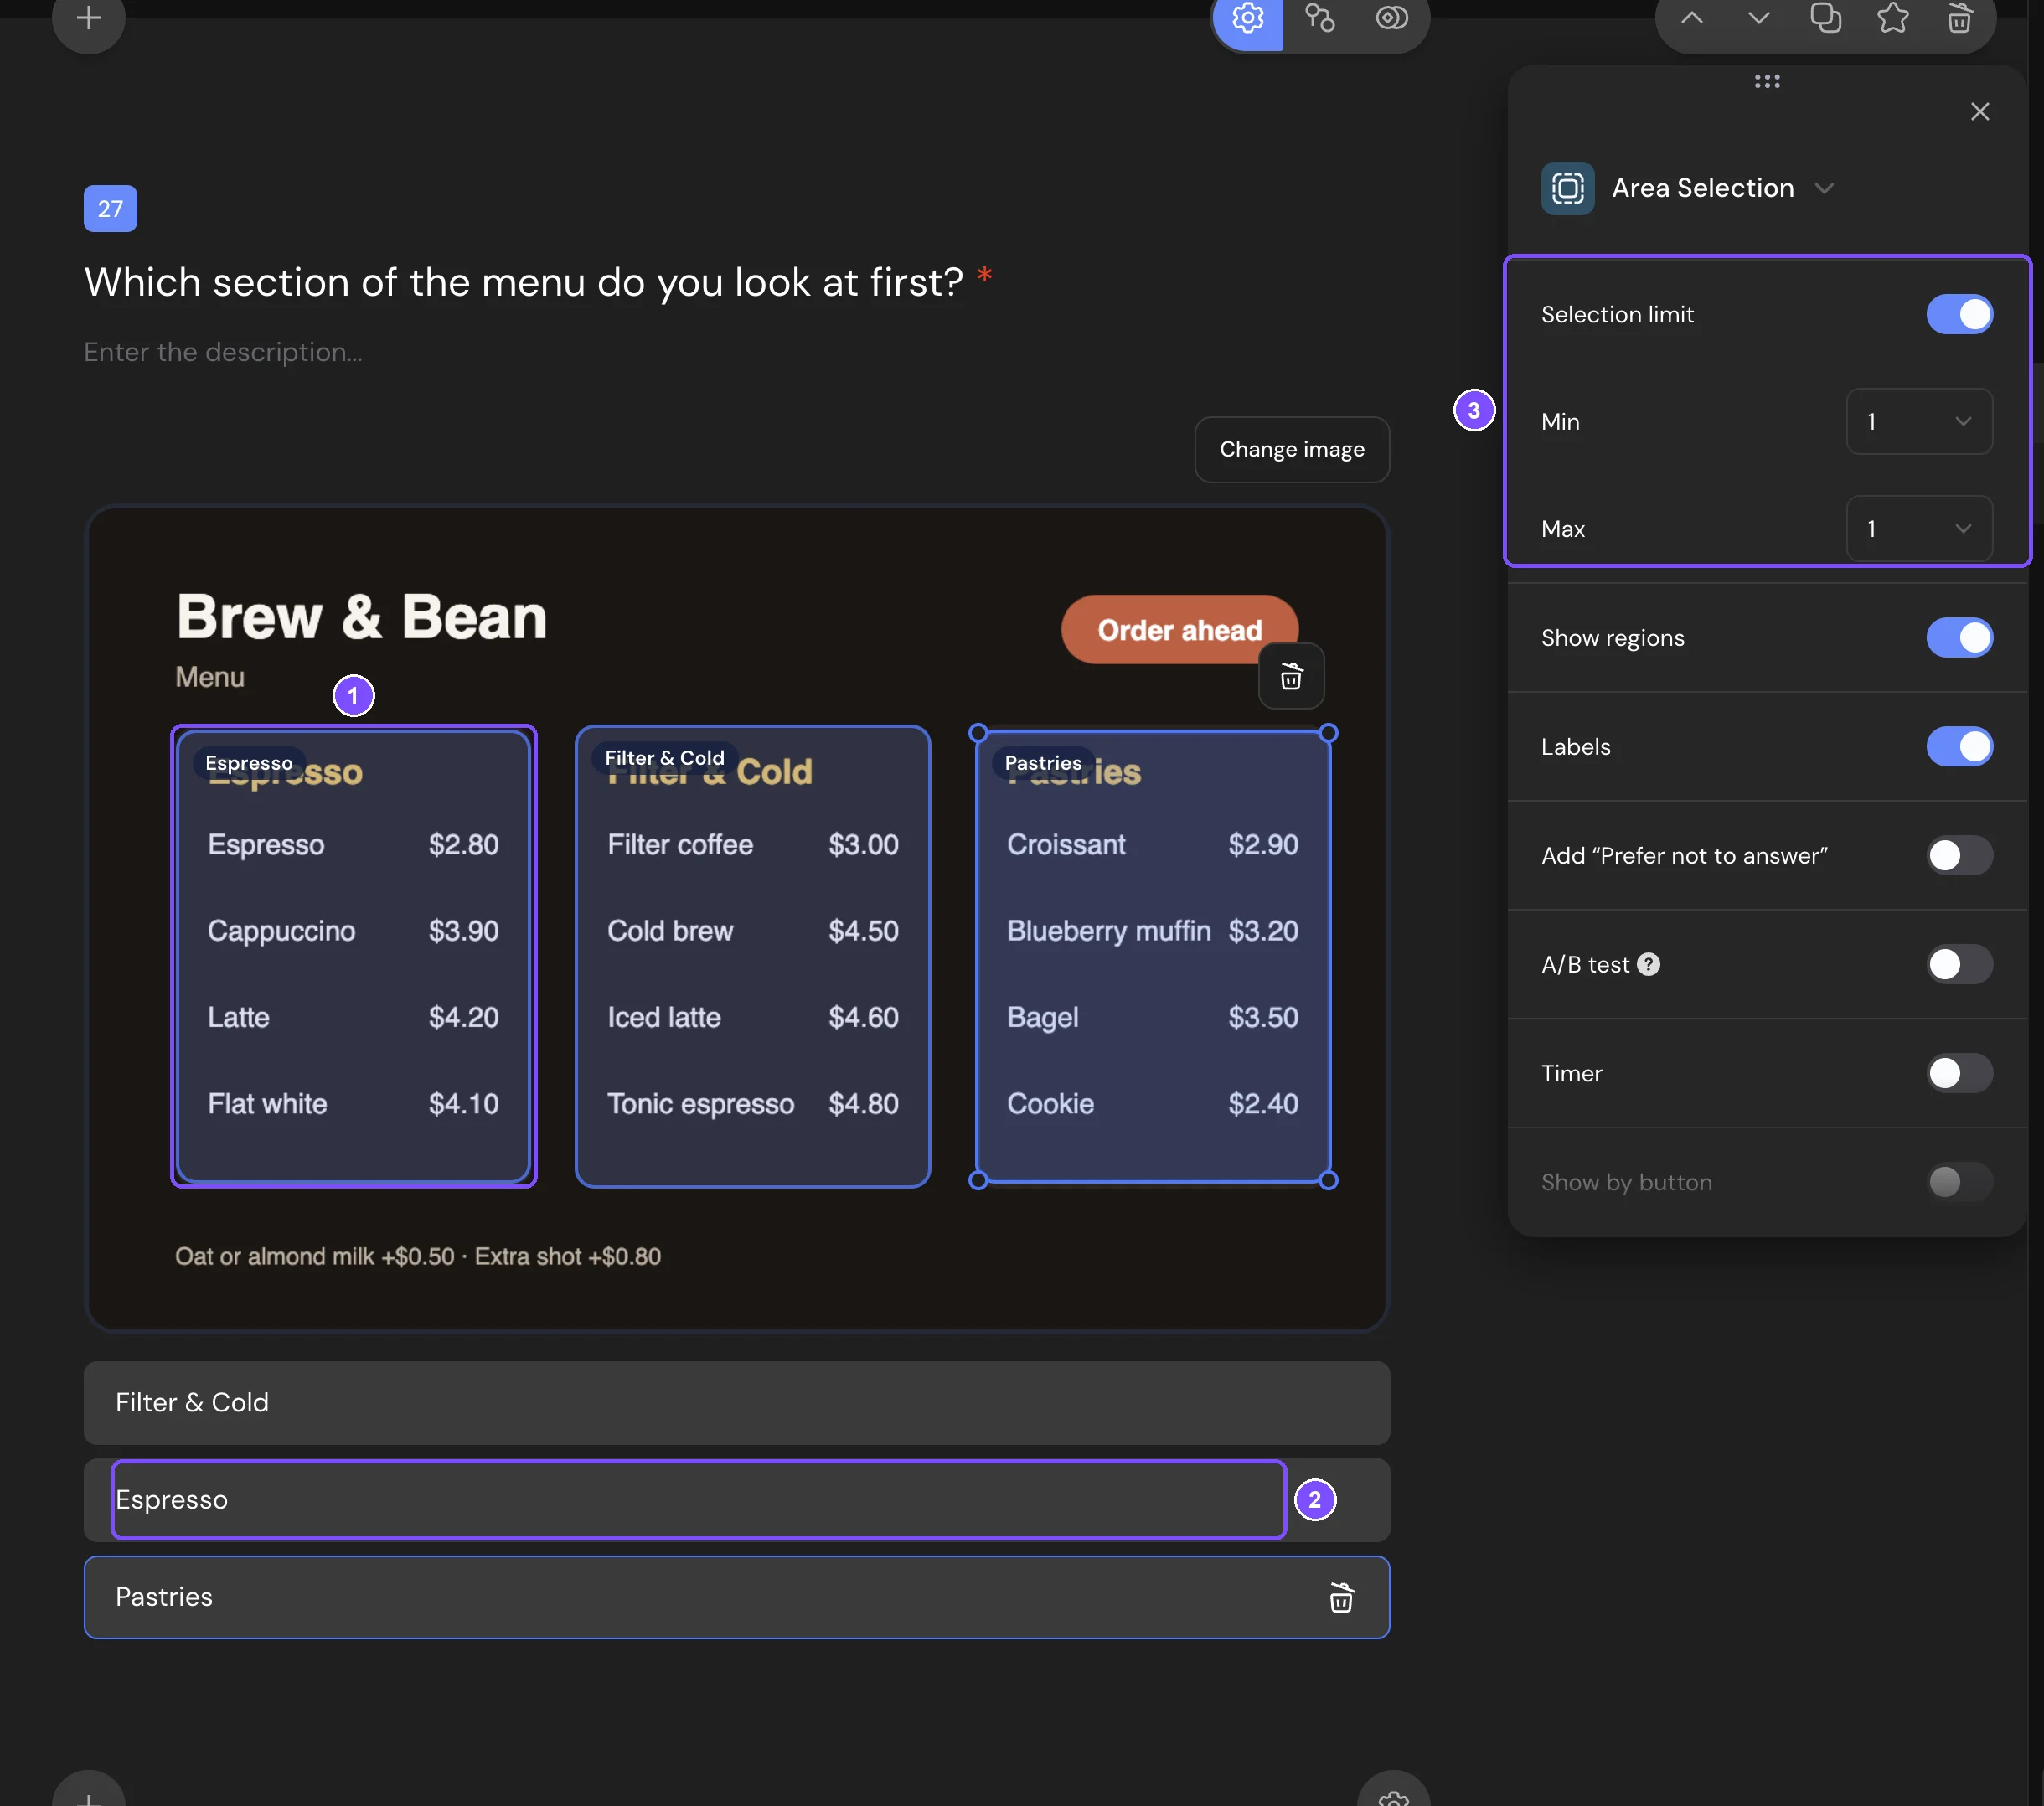Move question up with the arrow

1691,18
